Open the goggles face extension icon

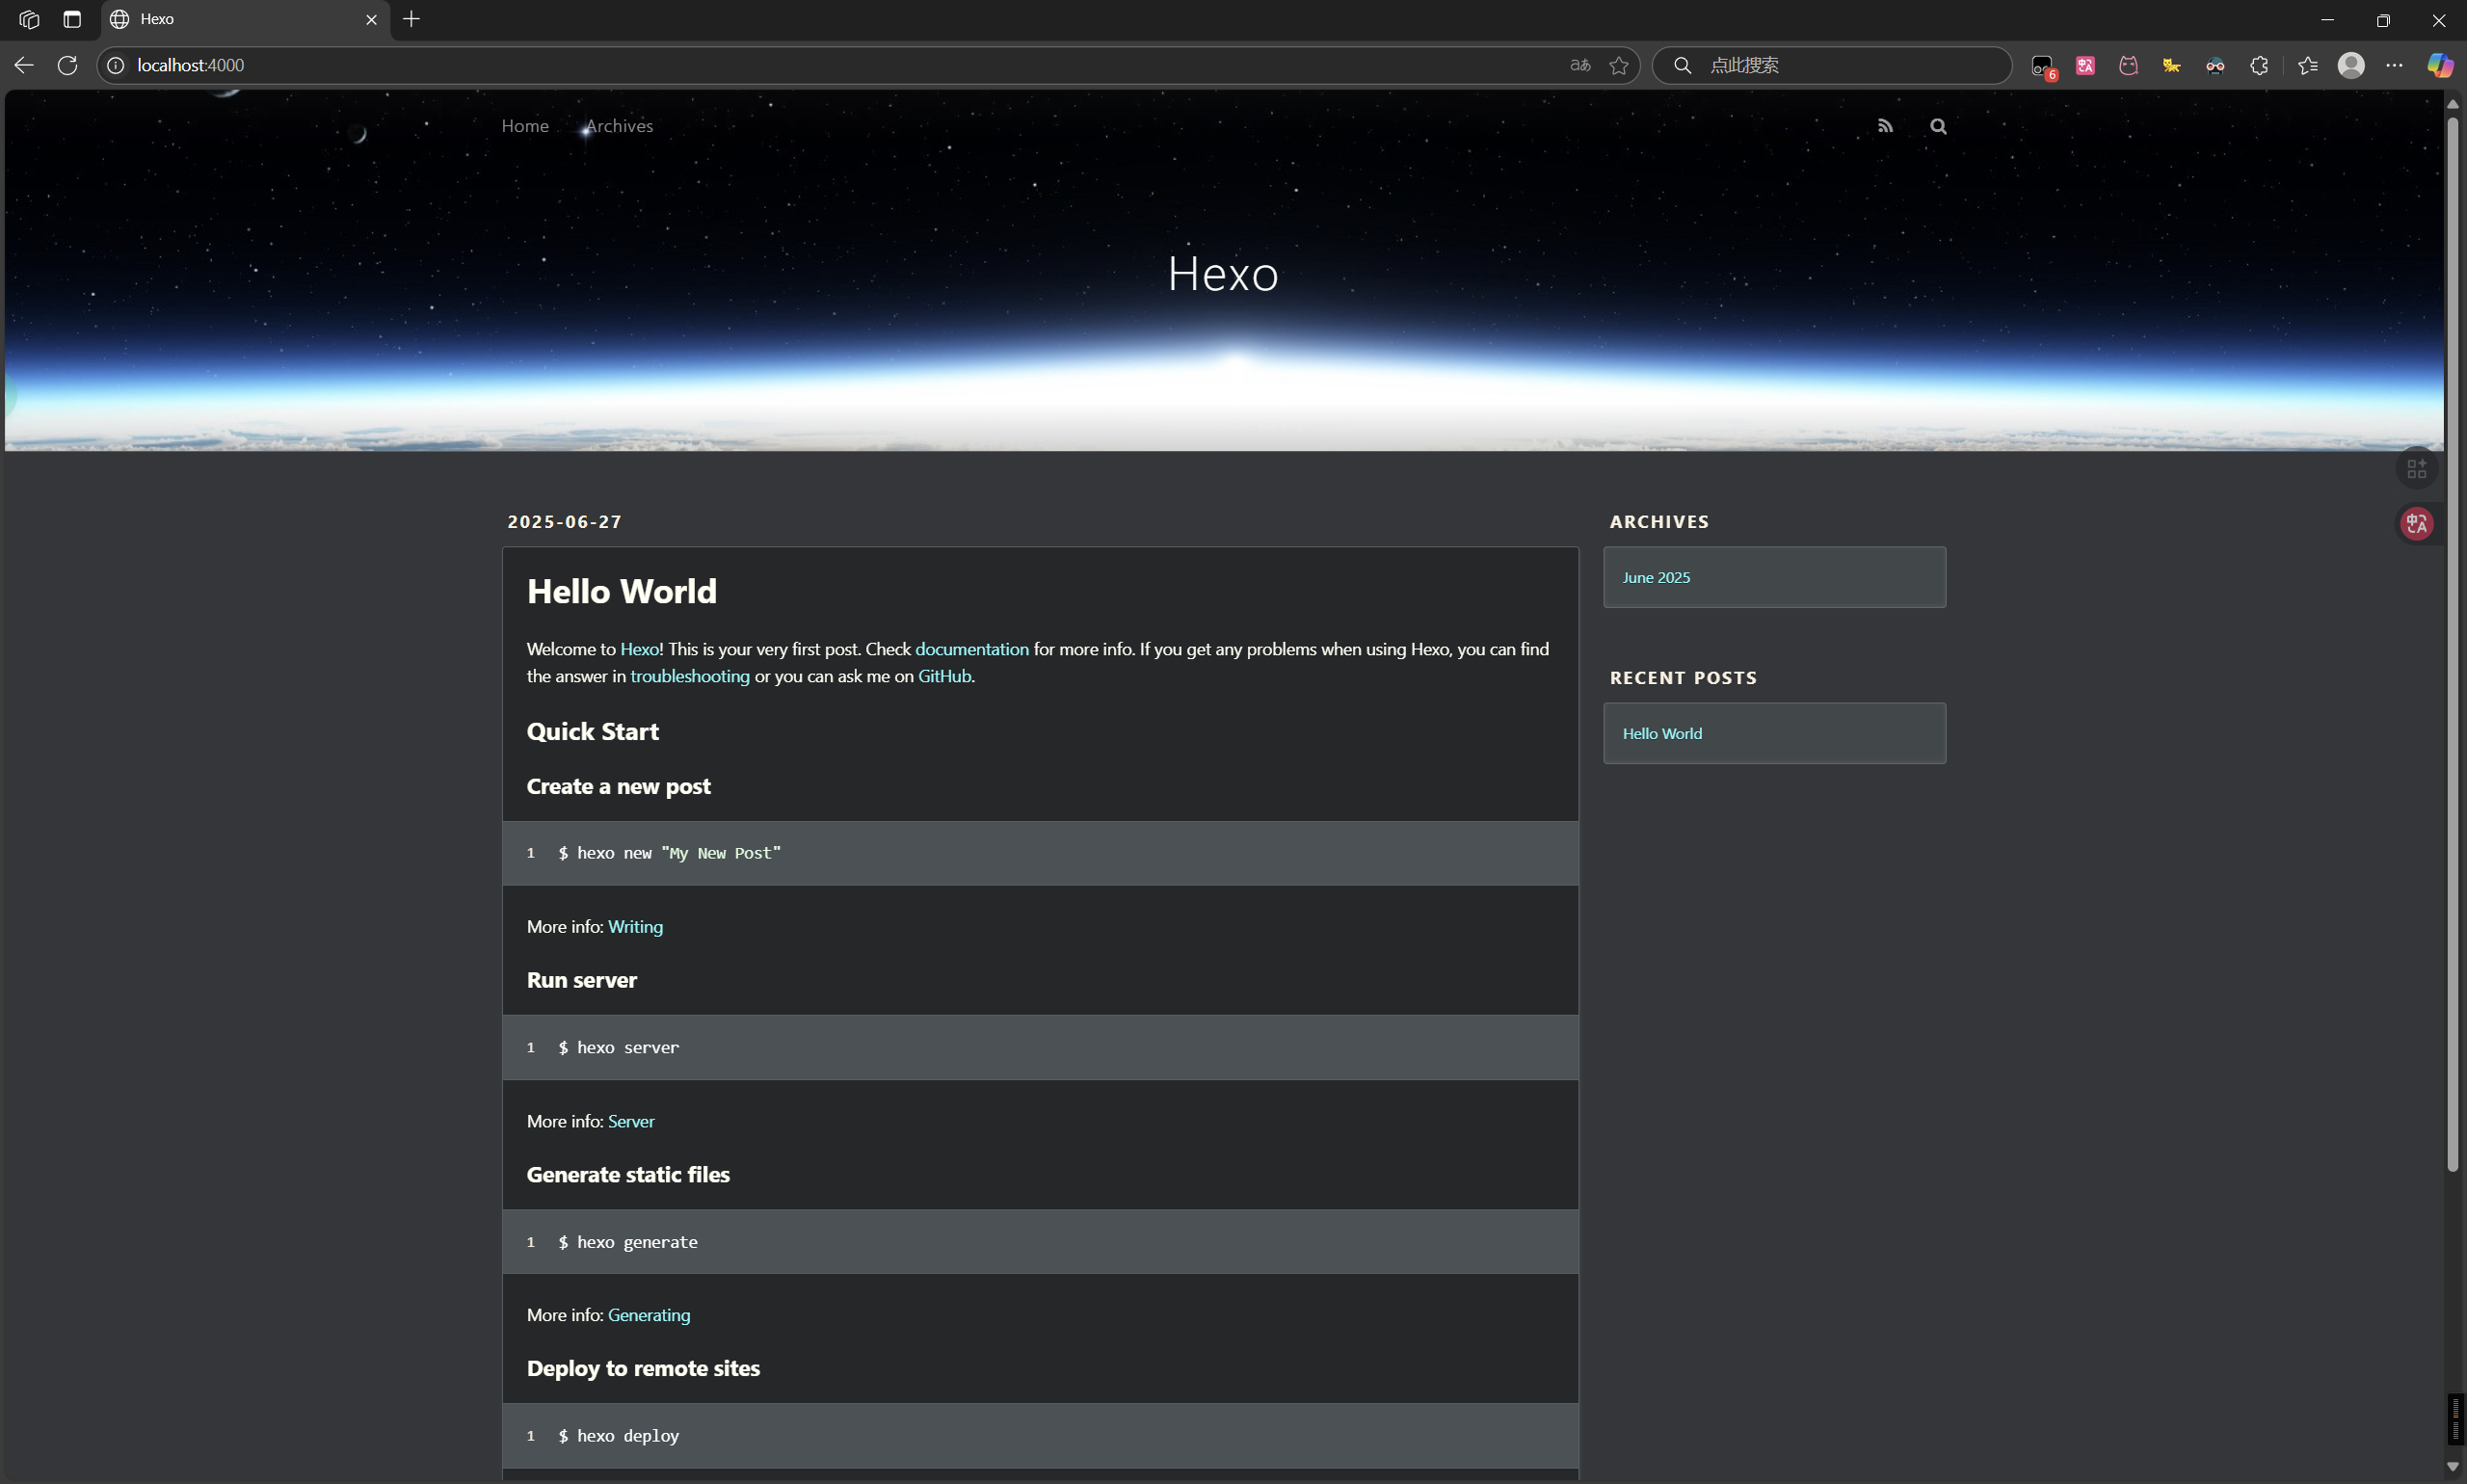tap(2215, 66)
